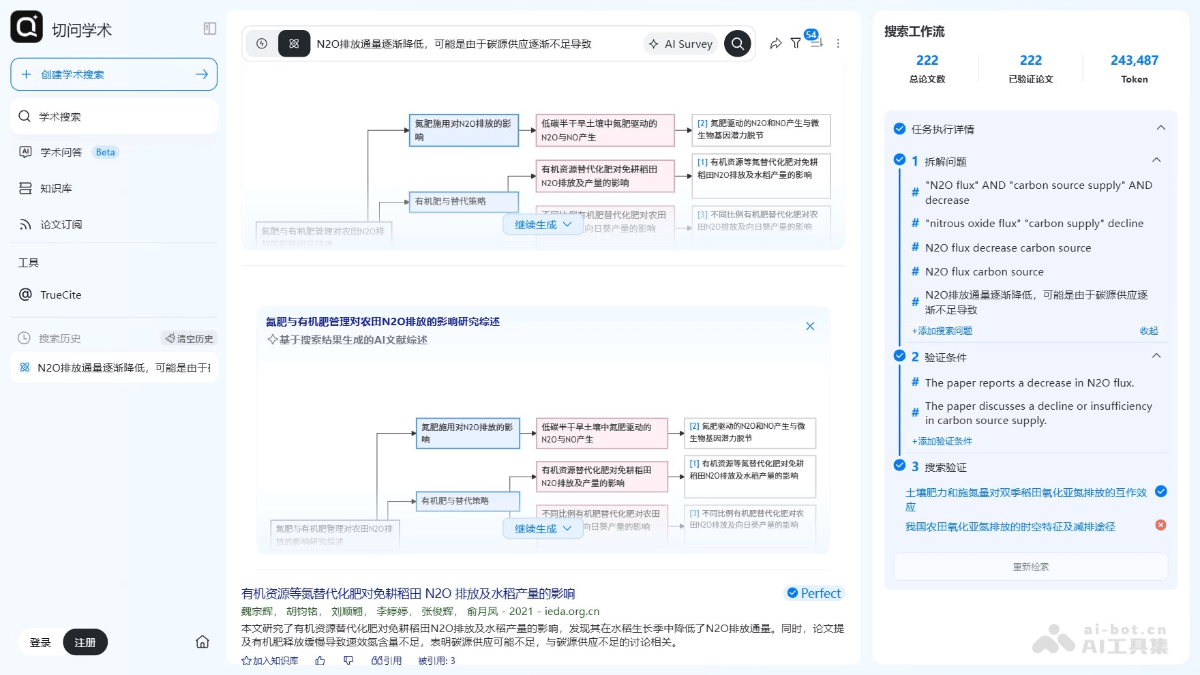The height and width of the screenshot is (675, 1200).
Task: Collapse the 任务执行详情 section
Action: (x=1160, y=128)
